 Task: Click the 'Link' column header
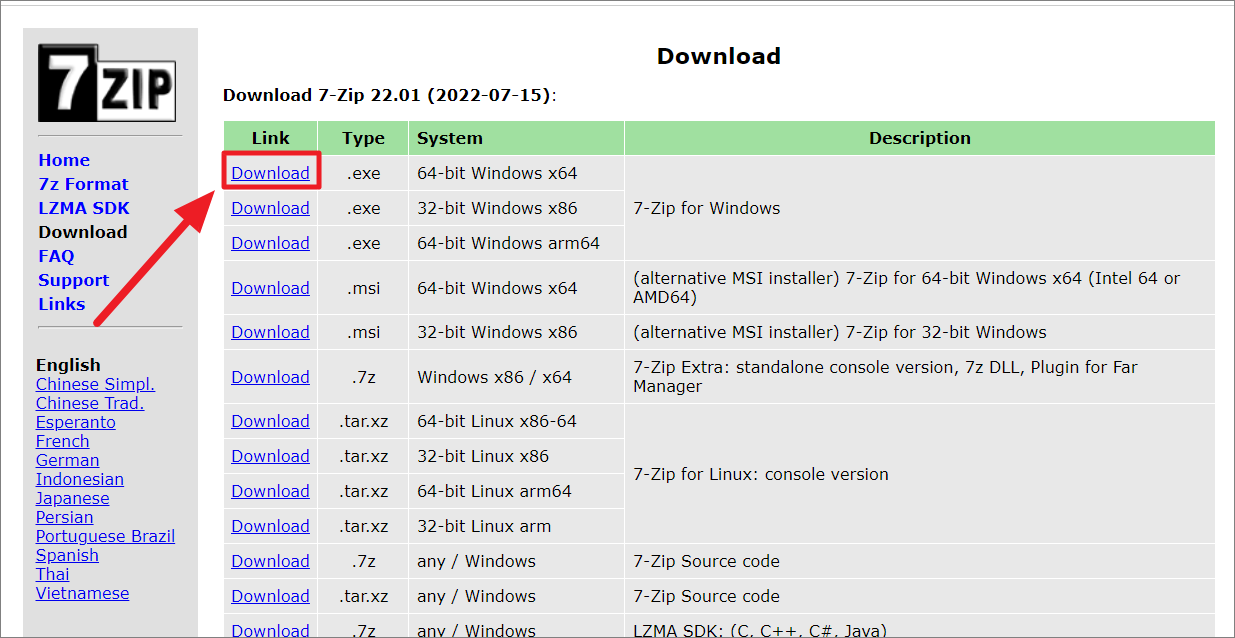pyautogui.click(x=271, y=138)
